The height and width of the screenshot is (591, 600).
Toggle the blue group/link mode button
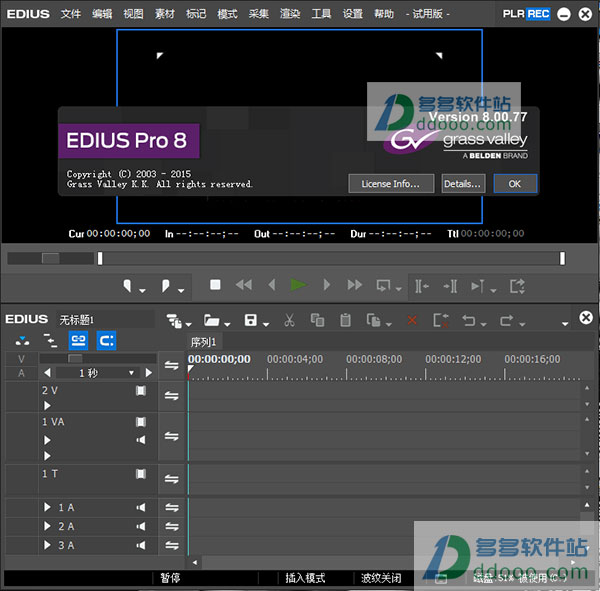coord(78,340)
